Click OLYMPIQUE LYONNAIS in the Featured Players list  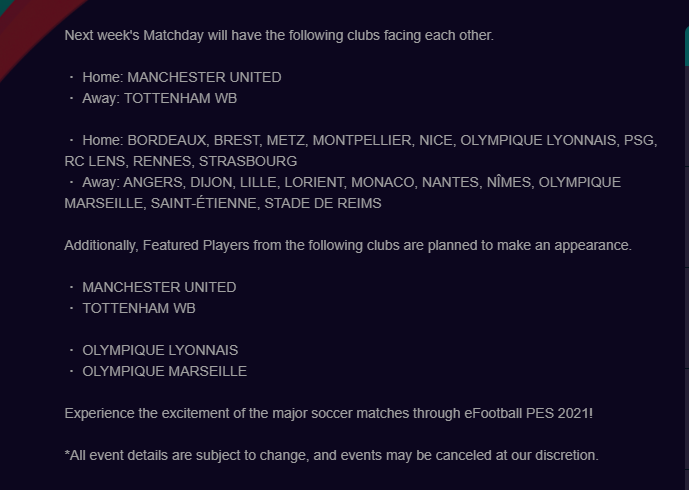160,350
